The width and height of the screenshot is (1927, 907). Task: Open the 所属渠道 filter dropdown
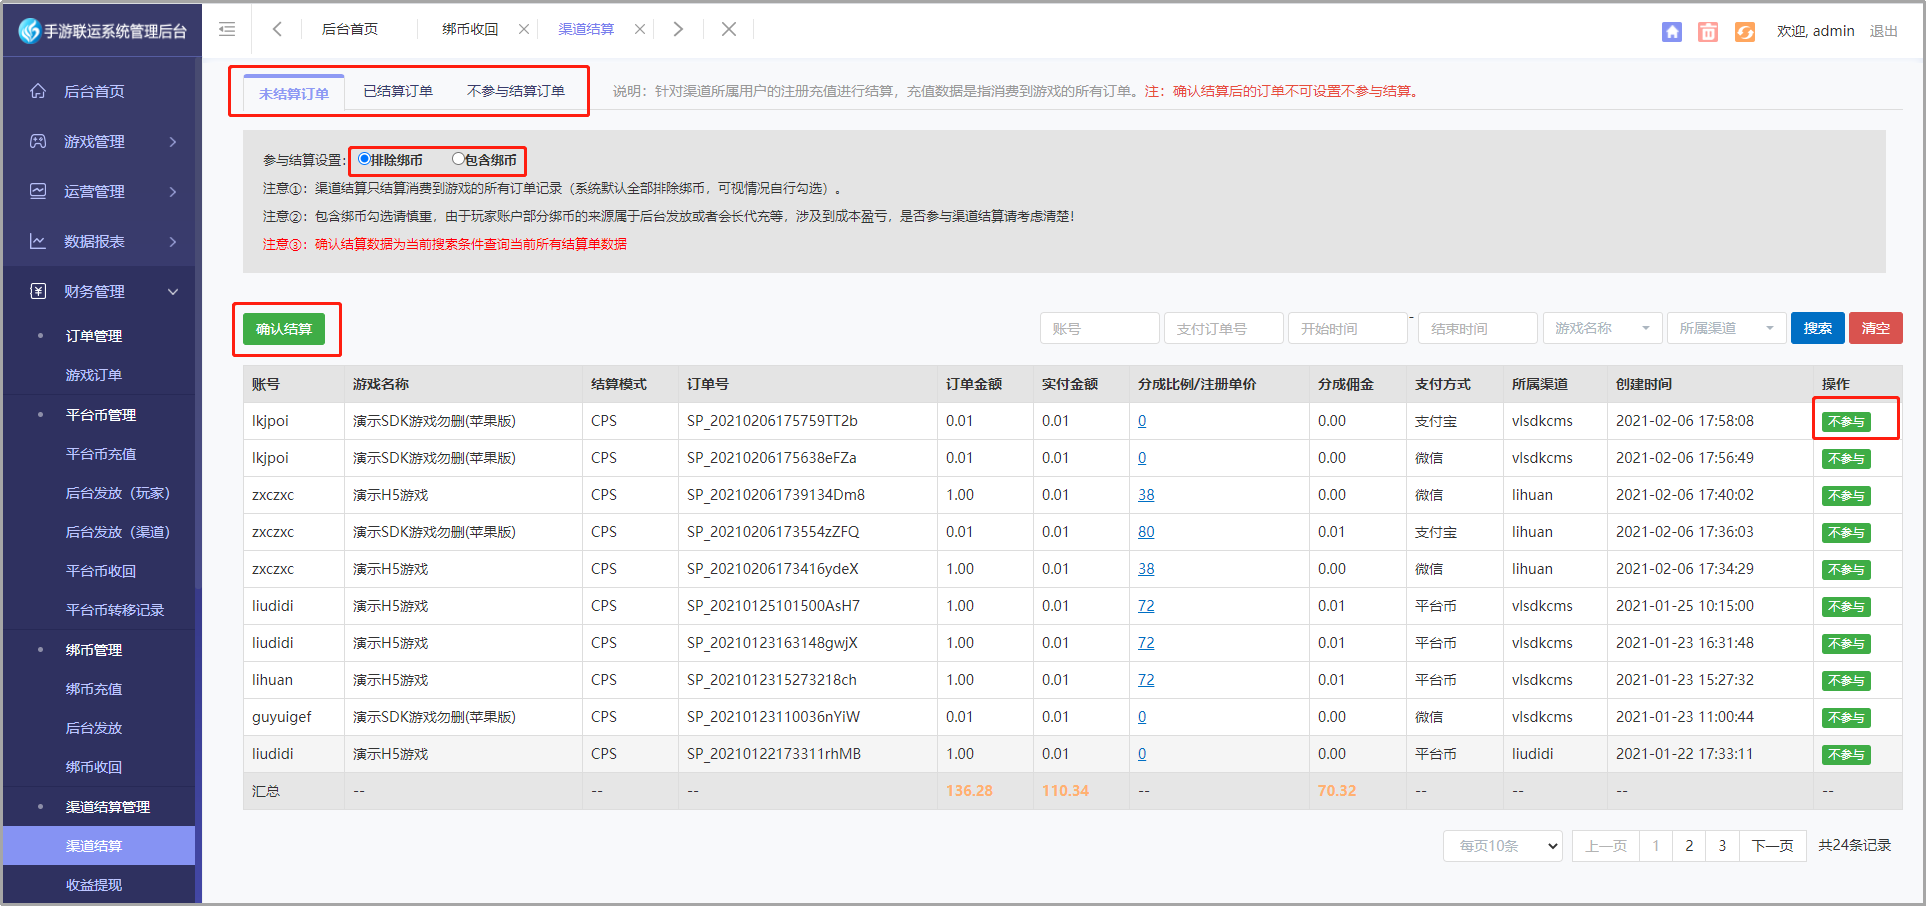(x=1726, y=328)
